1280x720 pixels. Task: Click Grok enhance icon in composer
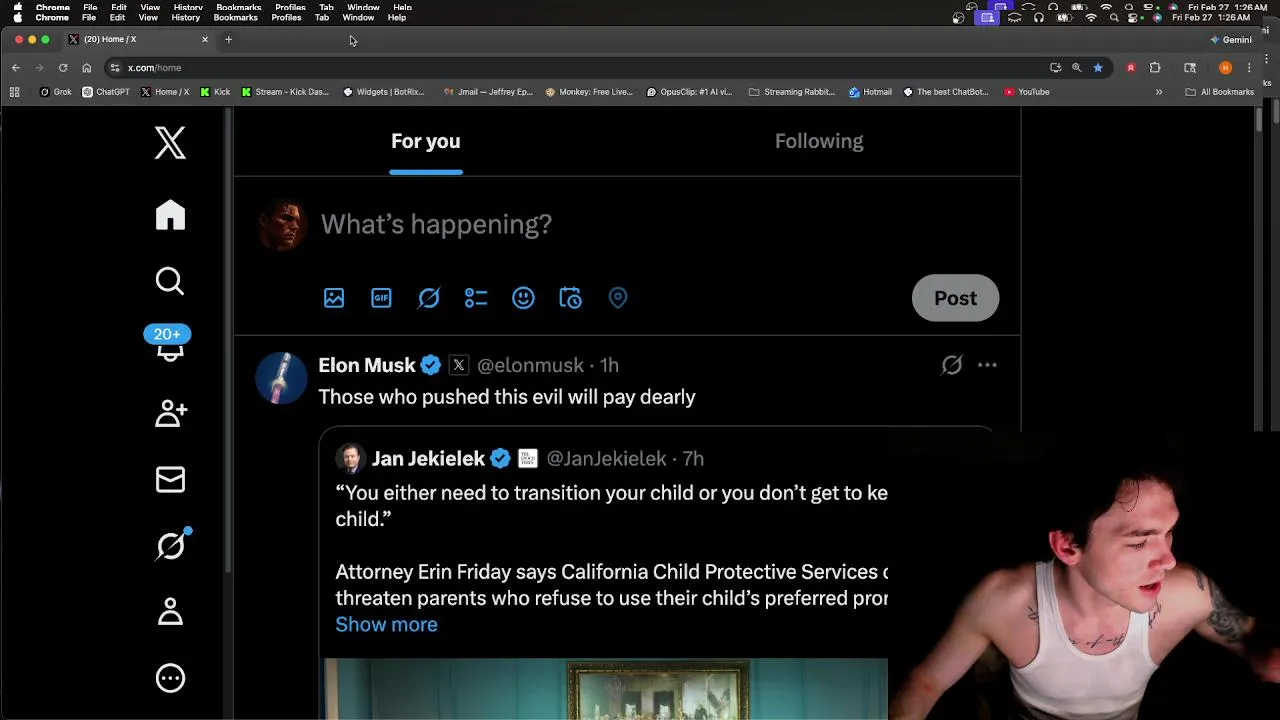pos(429,298)
